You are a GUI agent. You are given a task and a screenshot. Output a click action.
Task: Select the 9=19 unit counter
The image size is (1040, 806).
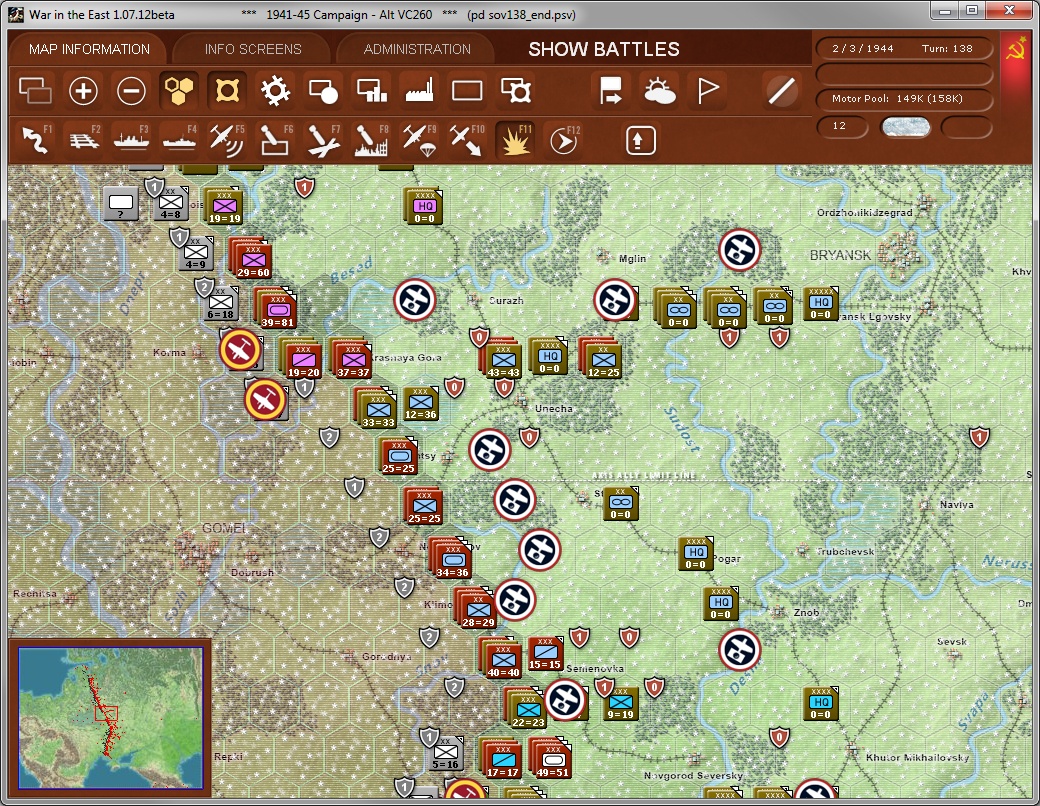click(x=620, y=705)
